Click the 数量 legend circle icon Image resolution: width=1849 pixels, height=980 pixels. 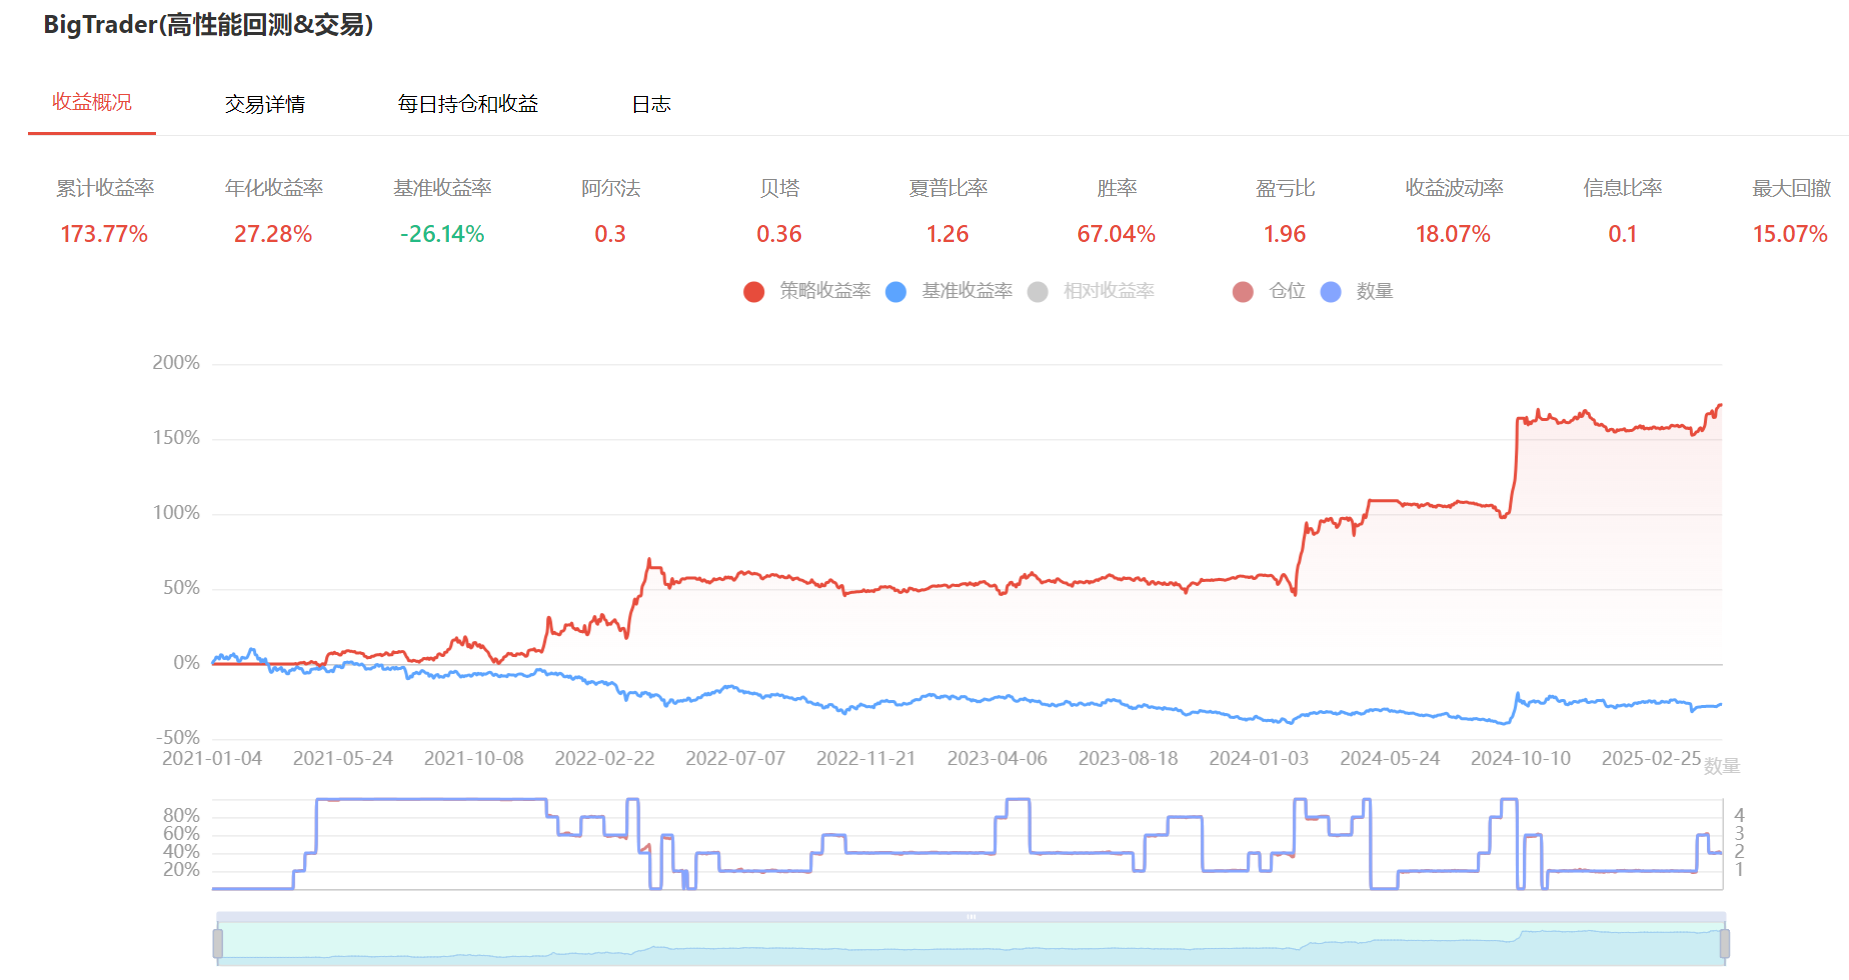(1331, 291)
